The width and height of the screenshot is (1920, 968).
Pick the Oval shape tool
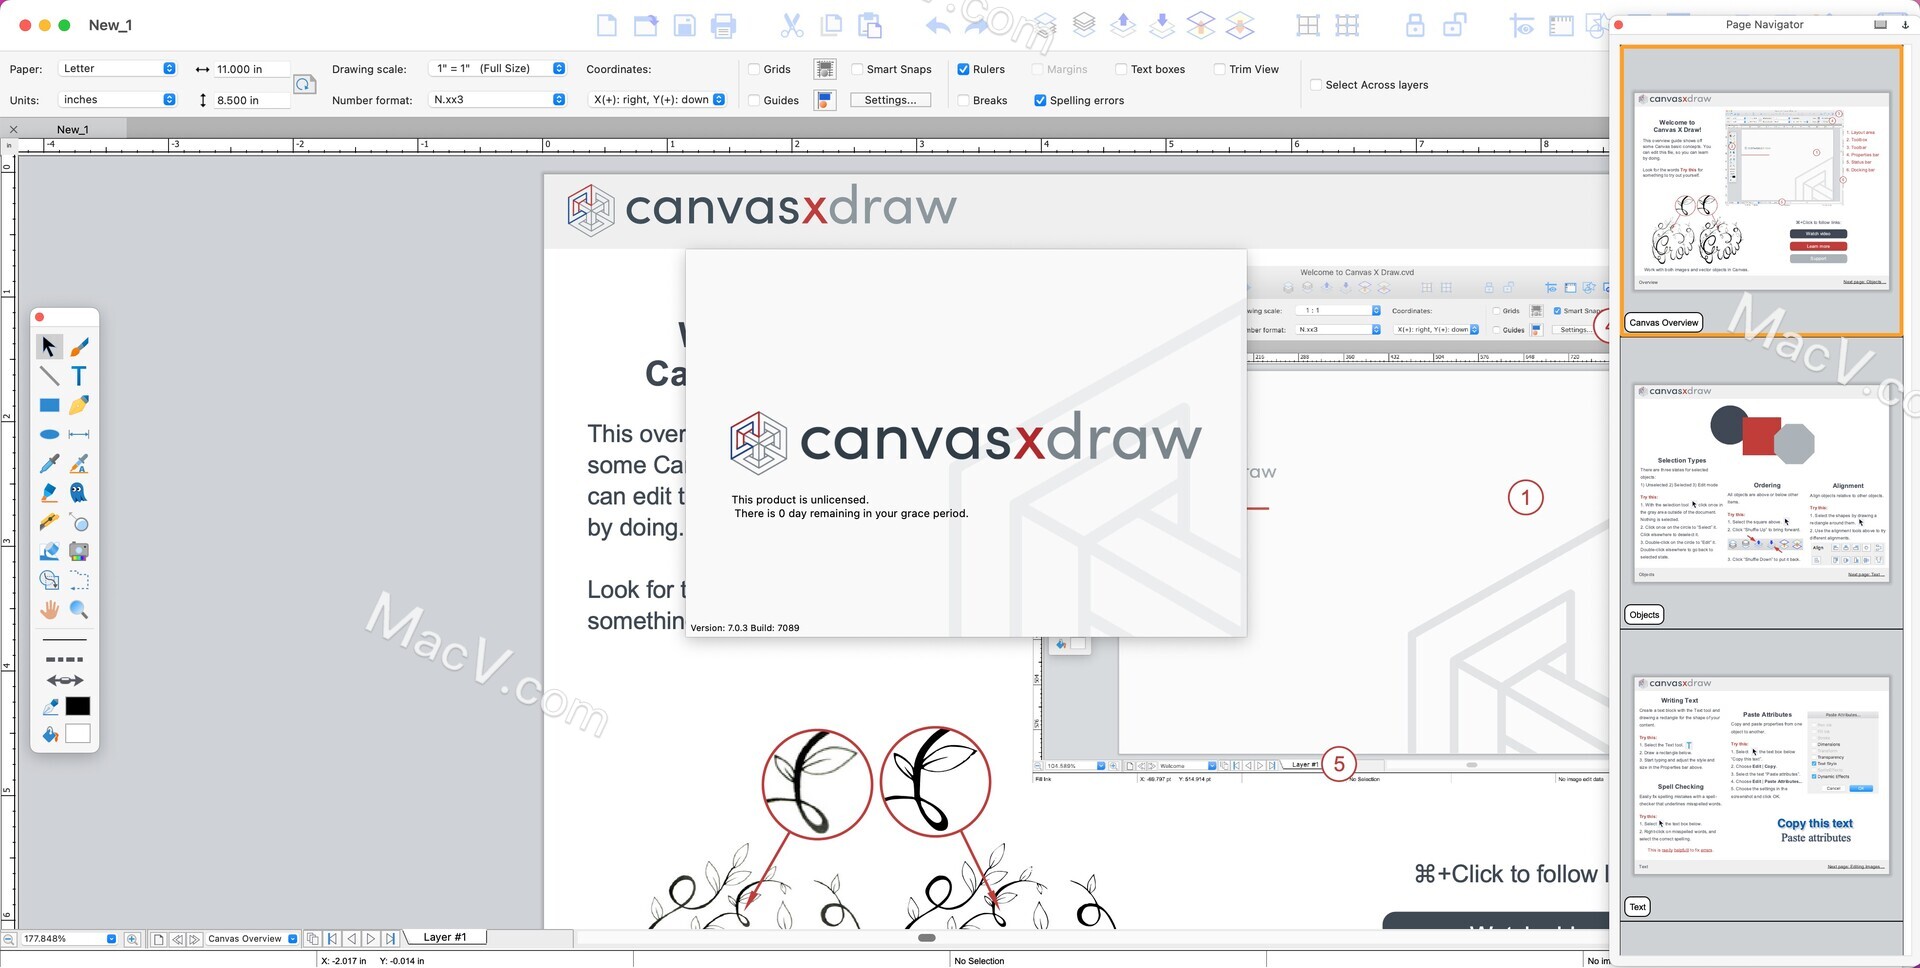pyautogui.click(x=48, y=434)
